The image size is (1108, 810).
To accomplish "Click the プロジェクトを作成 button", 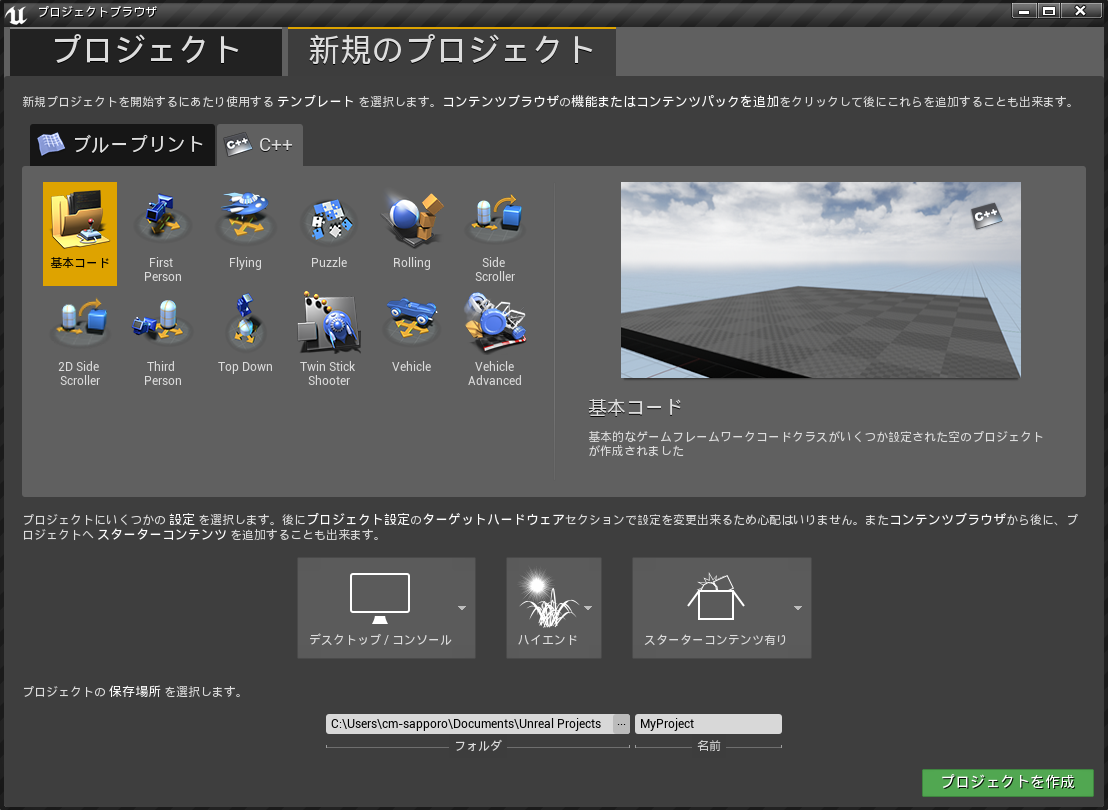I will (1008, 782).
